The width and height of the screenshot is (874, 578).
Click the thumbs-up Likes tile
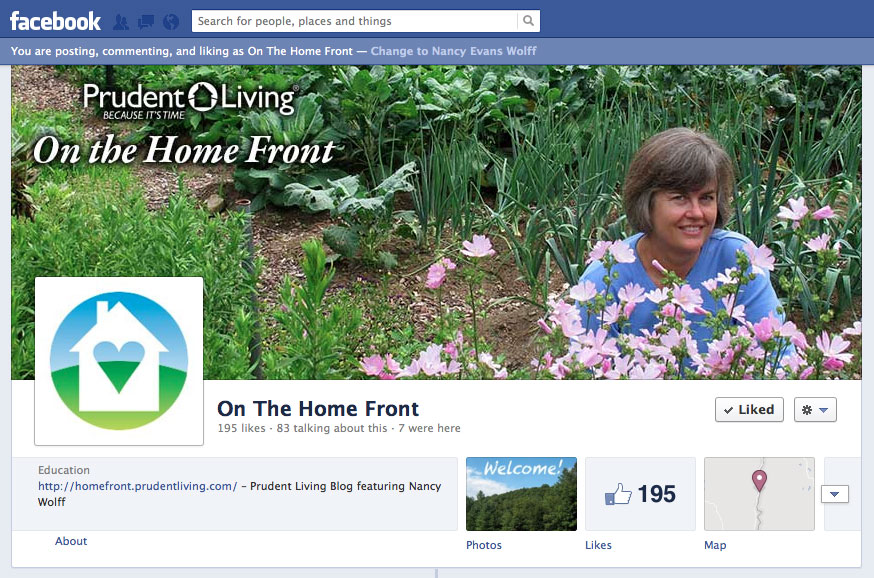coord(640,494)
